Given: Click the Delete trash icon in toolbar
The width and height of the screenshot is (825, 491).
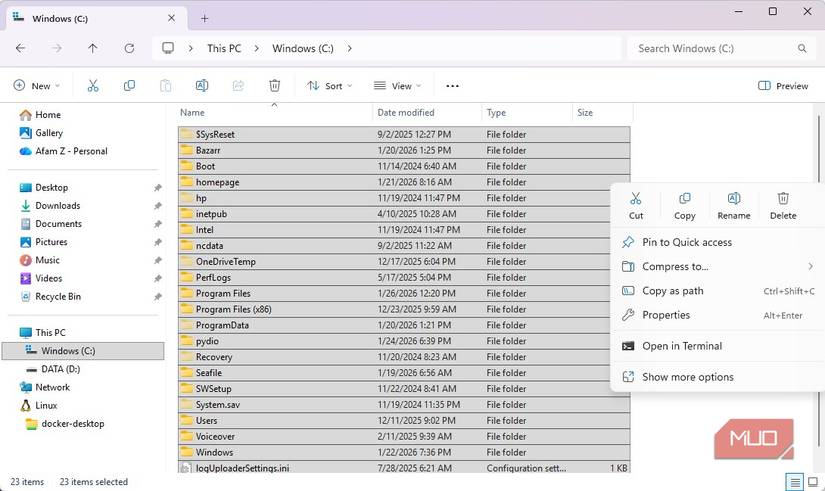Looking at the screenshot, I should point(275,86).
